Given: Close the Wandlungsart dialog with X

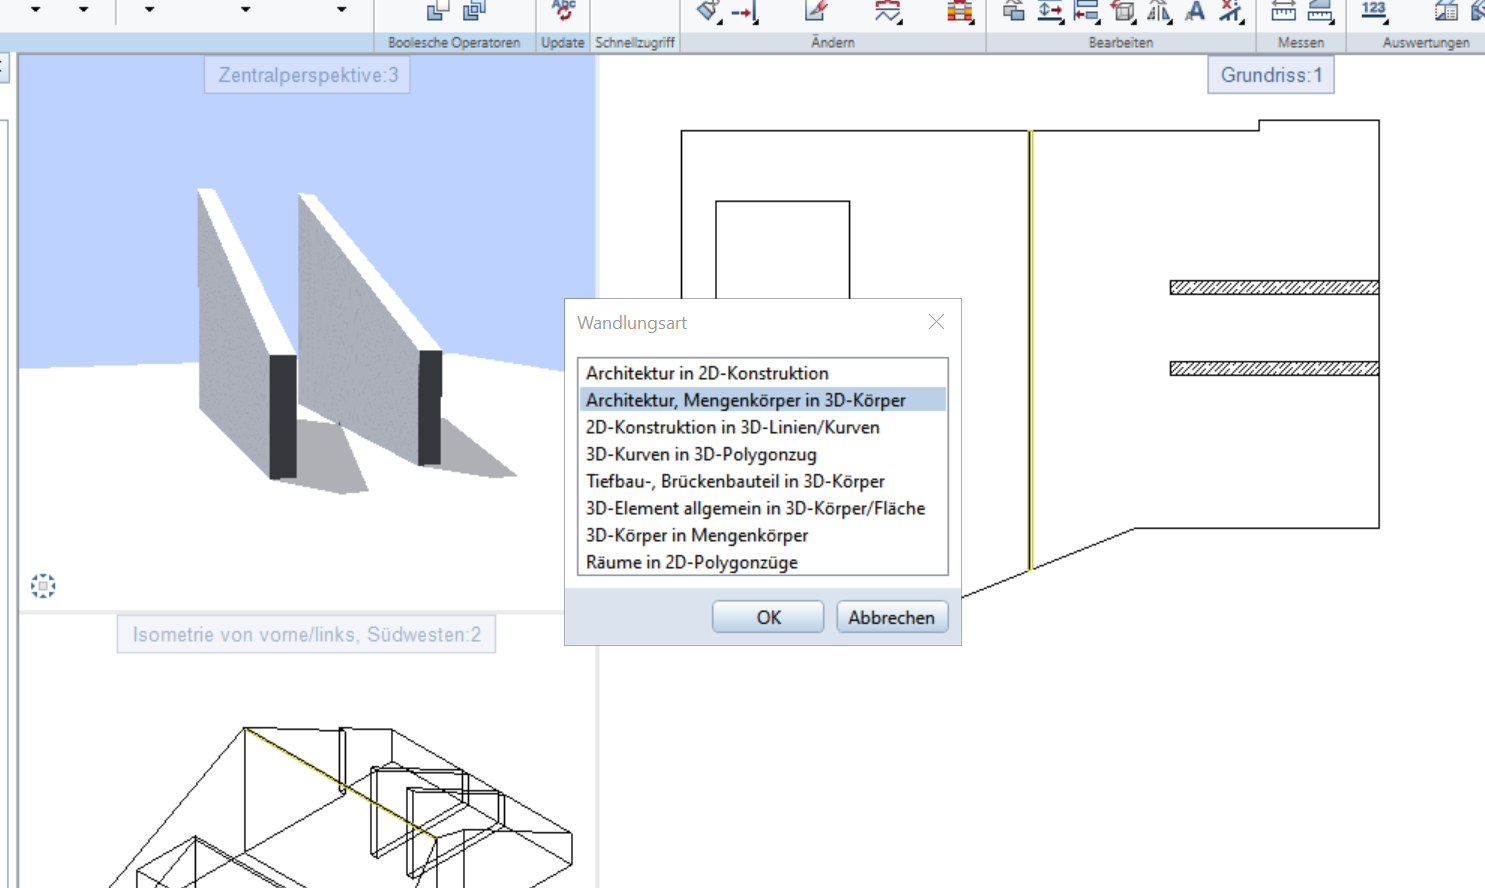Looking at the screenshot, I should coord(936,322).
